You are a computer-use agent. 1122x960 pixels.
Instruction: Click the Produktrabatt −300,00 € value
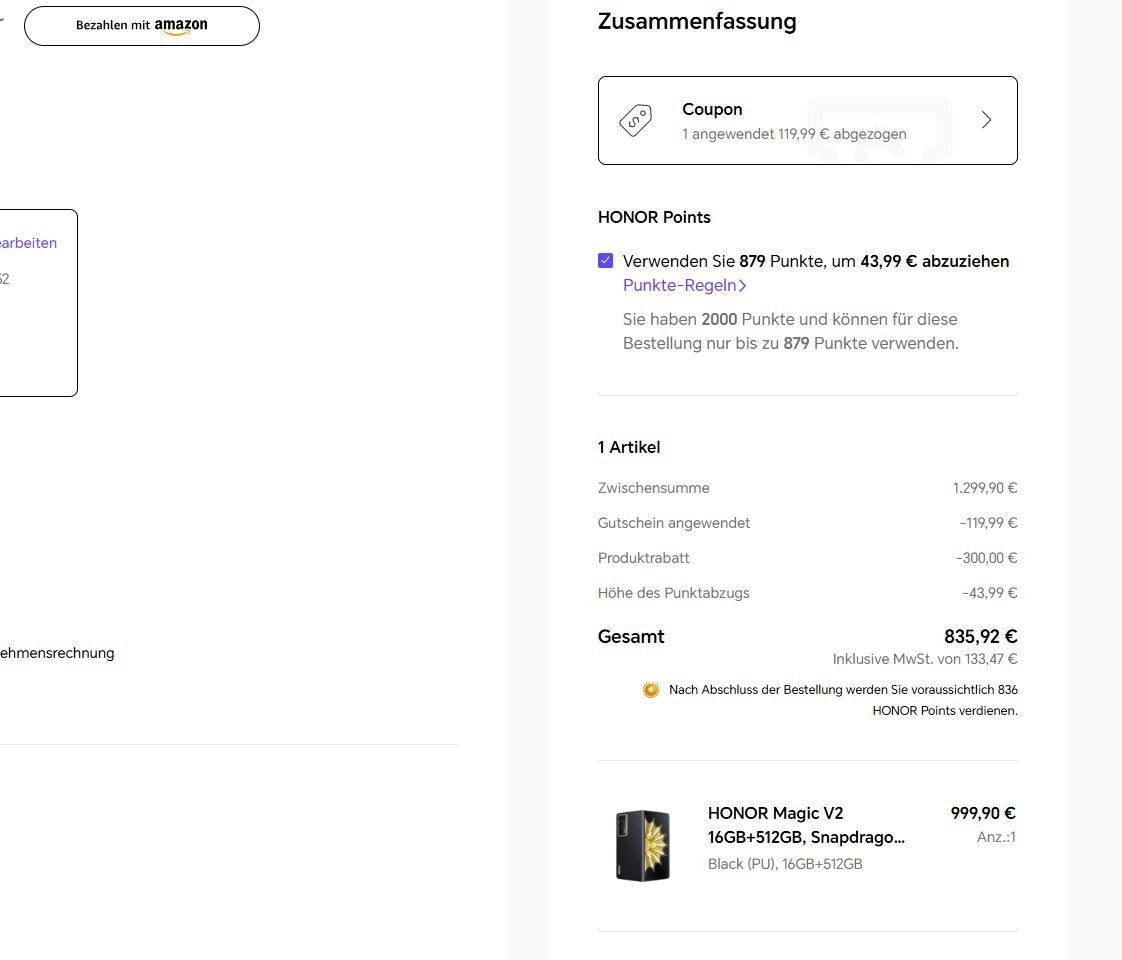pos(985,558)
